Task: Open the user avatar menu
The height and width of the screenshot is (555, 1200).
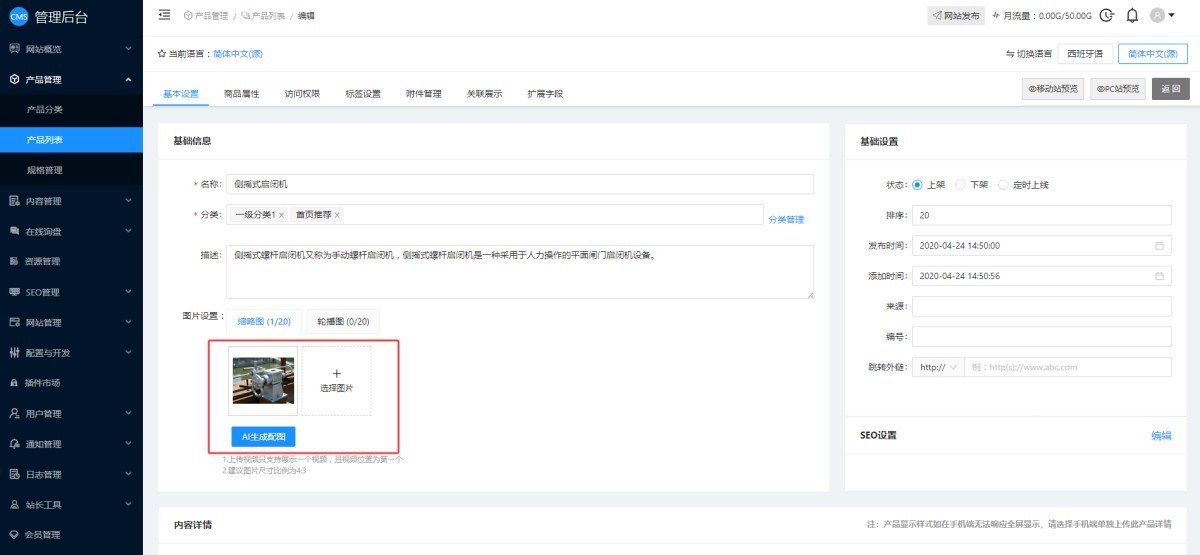Action: (x=1162, y=15)
